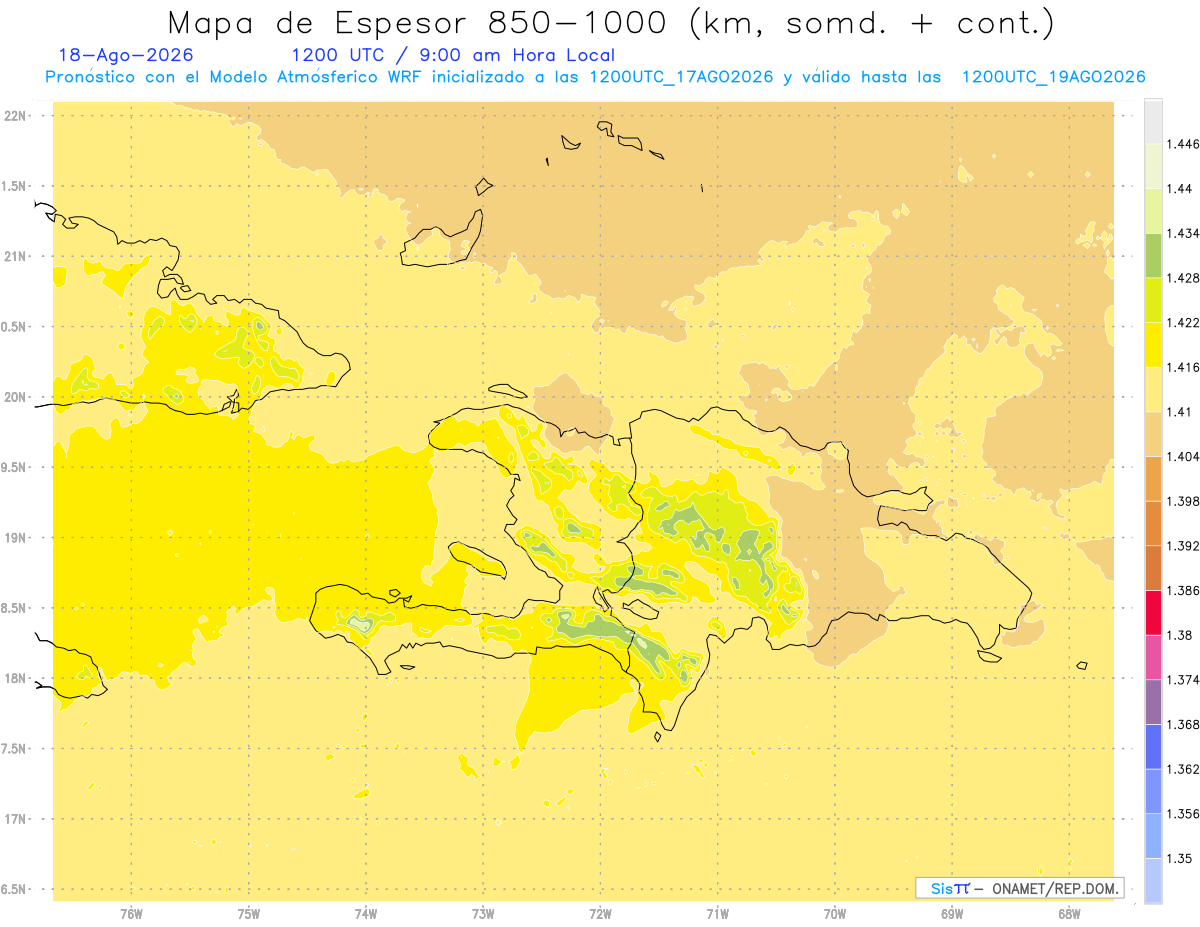This screenshot has height=927, width=1200.
Task: Click the pink legend band between 1.374 and 1.38
Action: (1153, 658)
